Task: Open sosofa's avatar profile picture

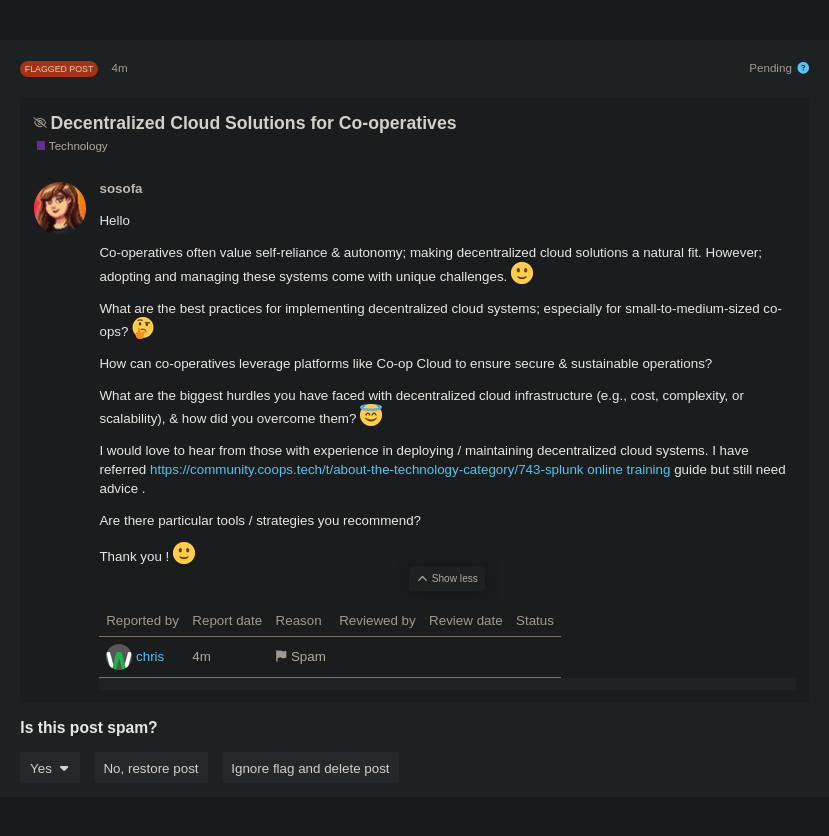Action: [60, 207]
